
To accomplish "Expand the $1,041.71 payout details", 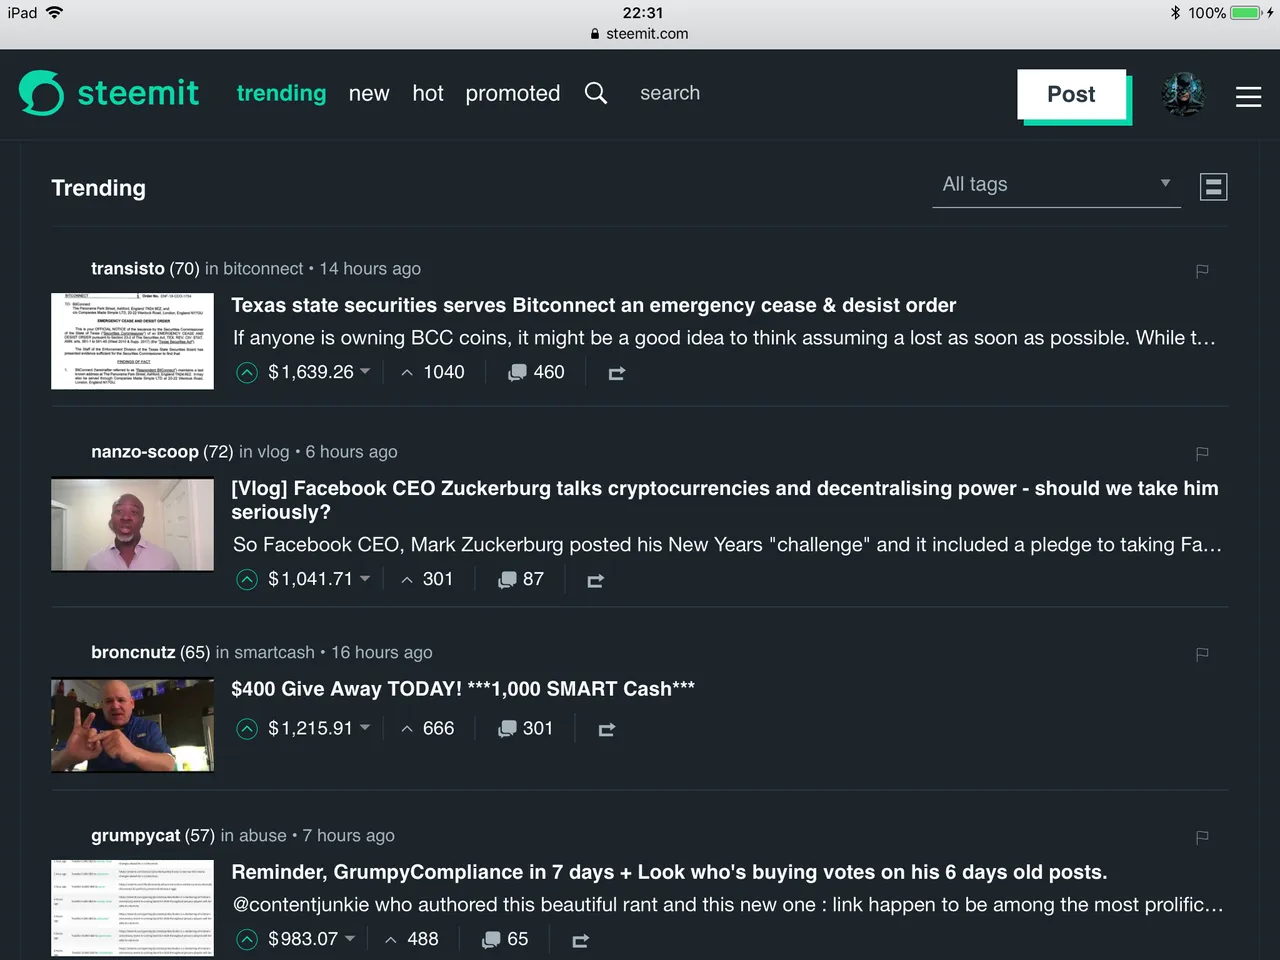I will 319,579.
